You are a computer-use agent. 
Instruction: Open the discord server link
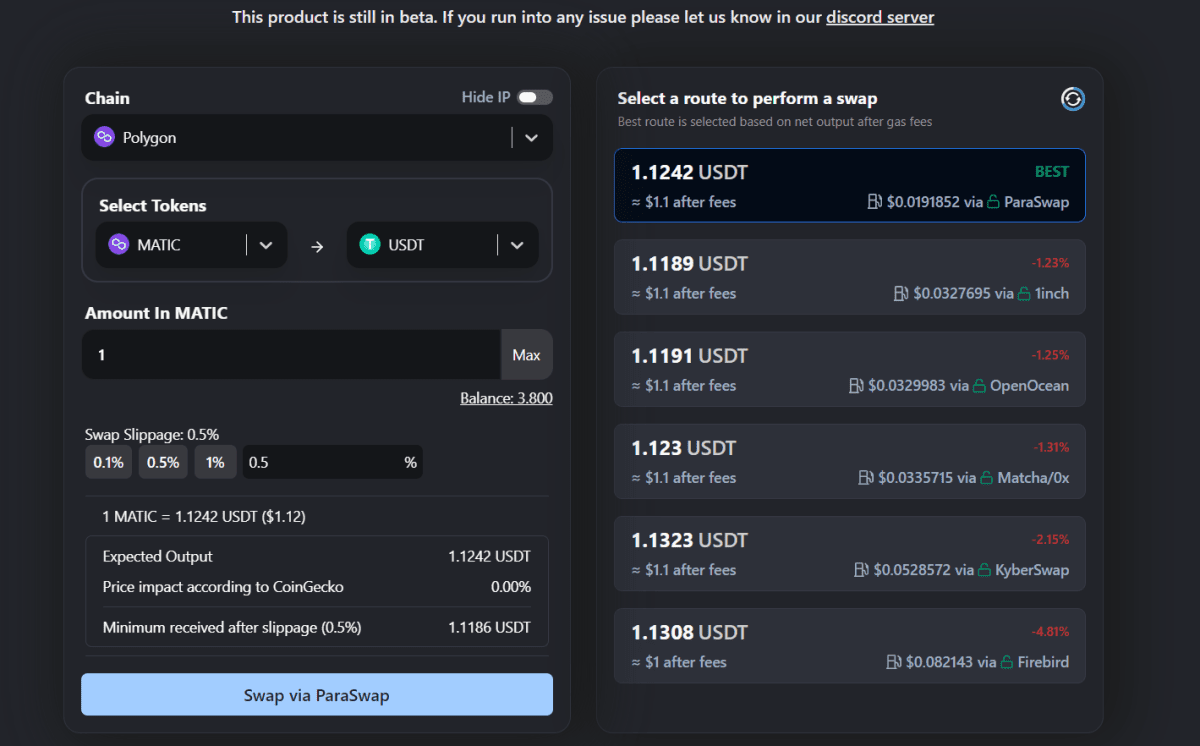click(x=880, y=17)
